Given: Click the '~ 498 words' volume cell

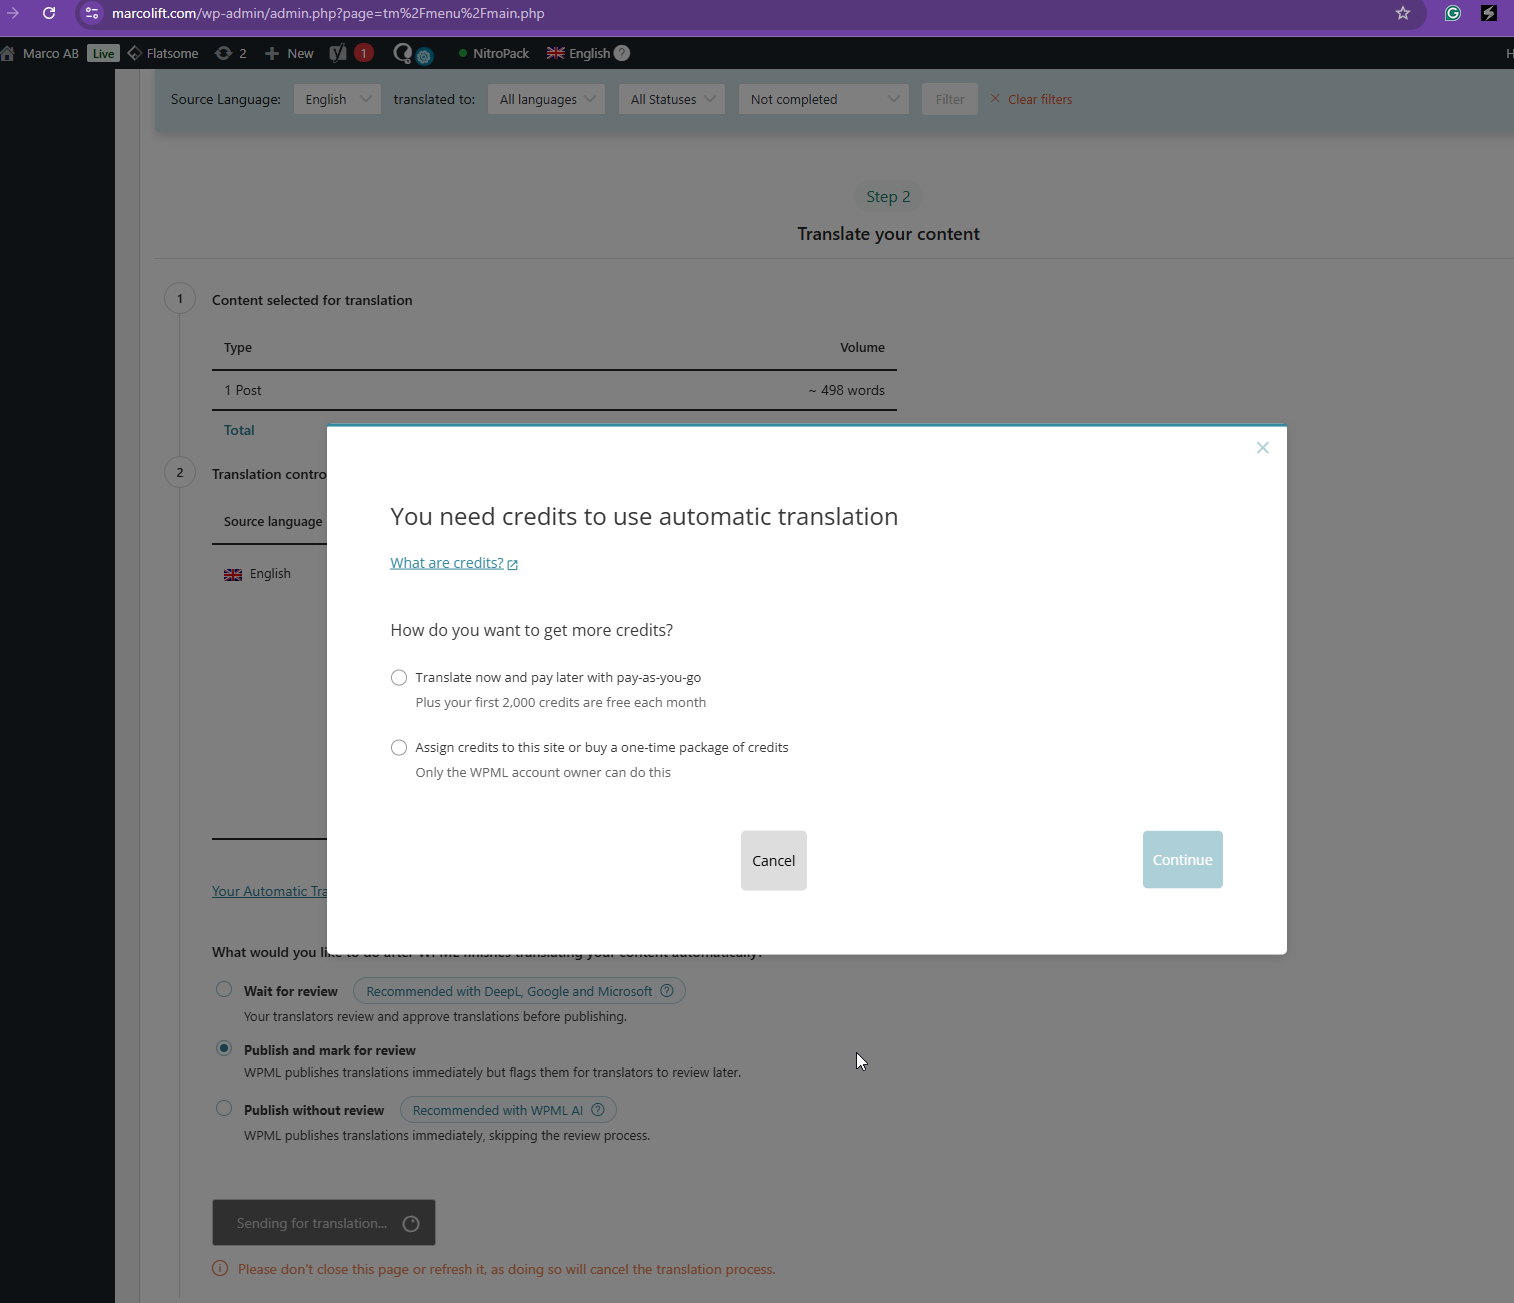Looking at the screenshot, I should [847, 390].
